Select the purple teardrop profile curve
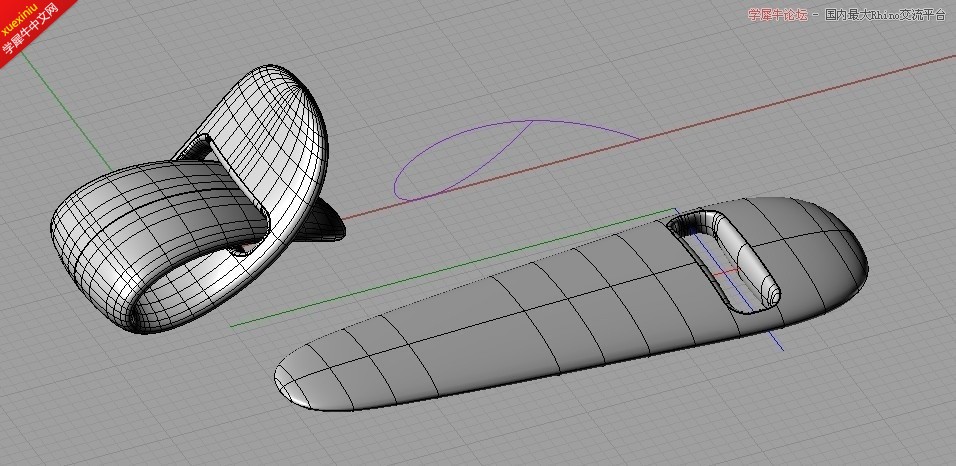The width and height of the screenshot is (956, 466). click(x=516, y=160)
